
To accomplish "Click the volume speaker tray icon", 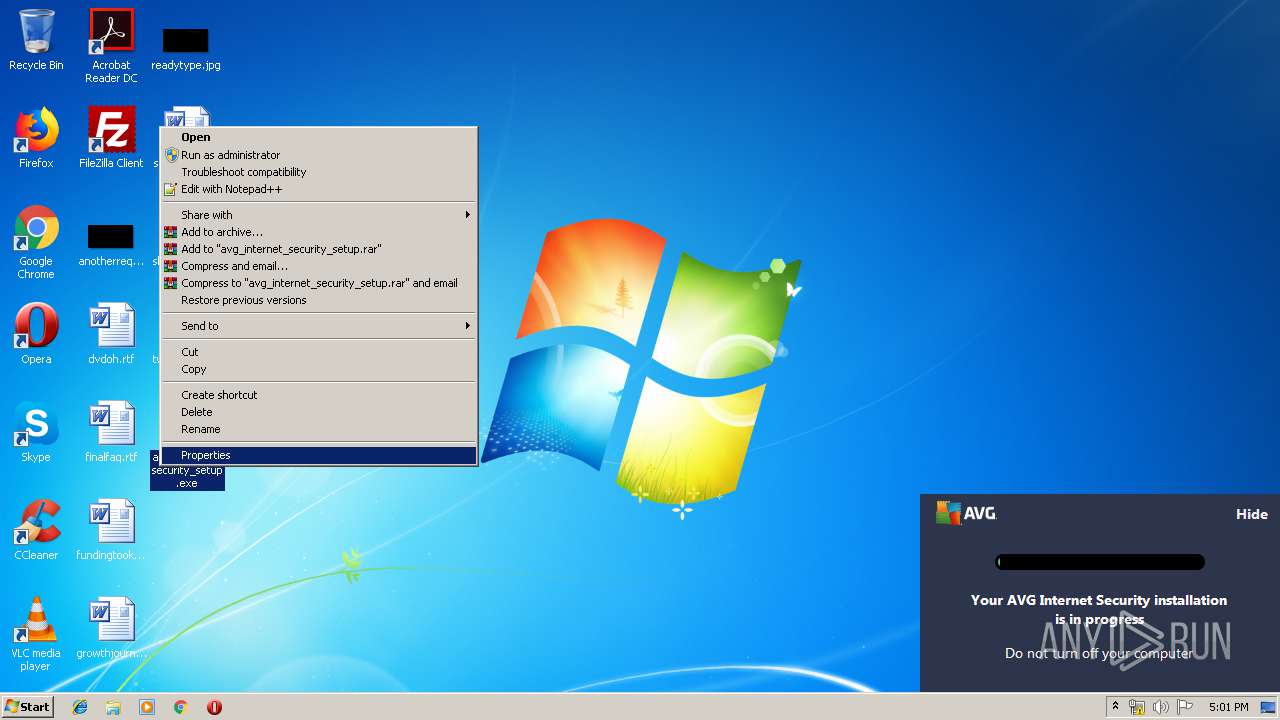I will (1161, 707).
